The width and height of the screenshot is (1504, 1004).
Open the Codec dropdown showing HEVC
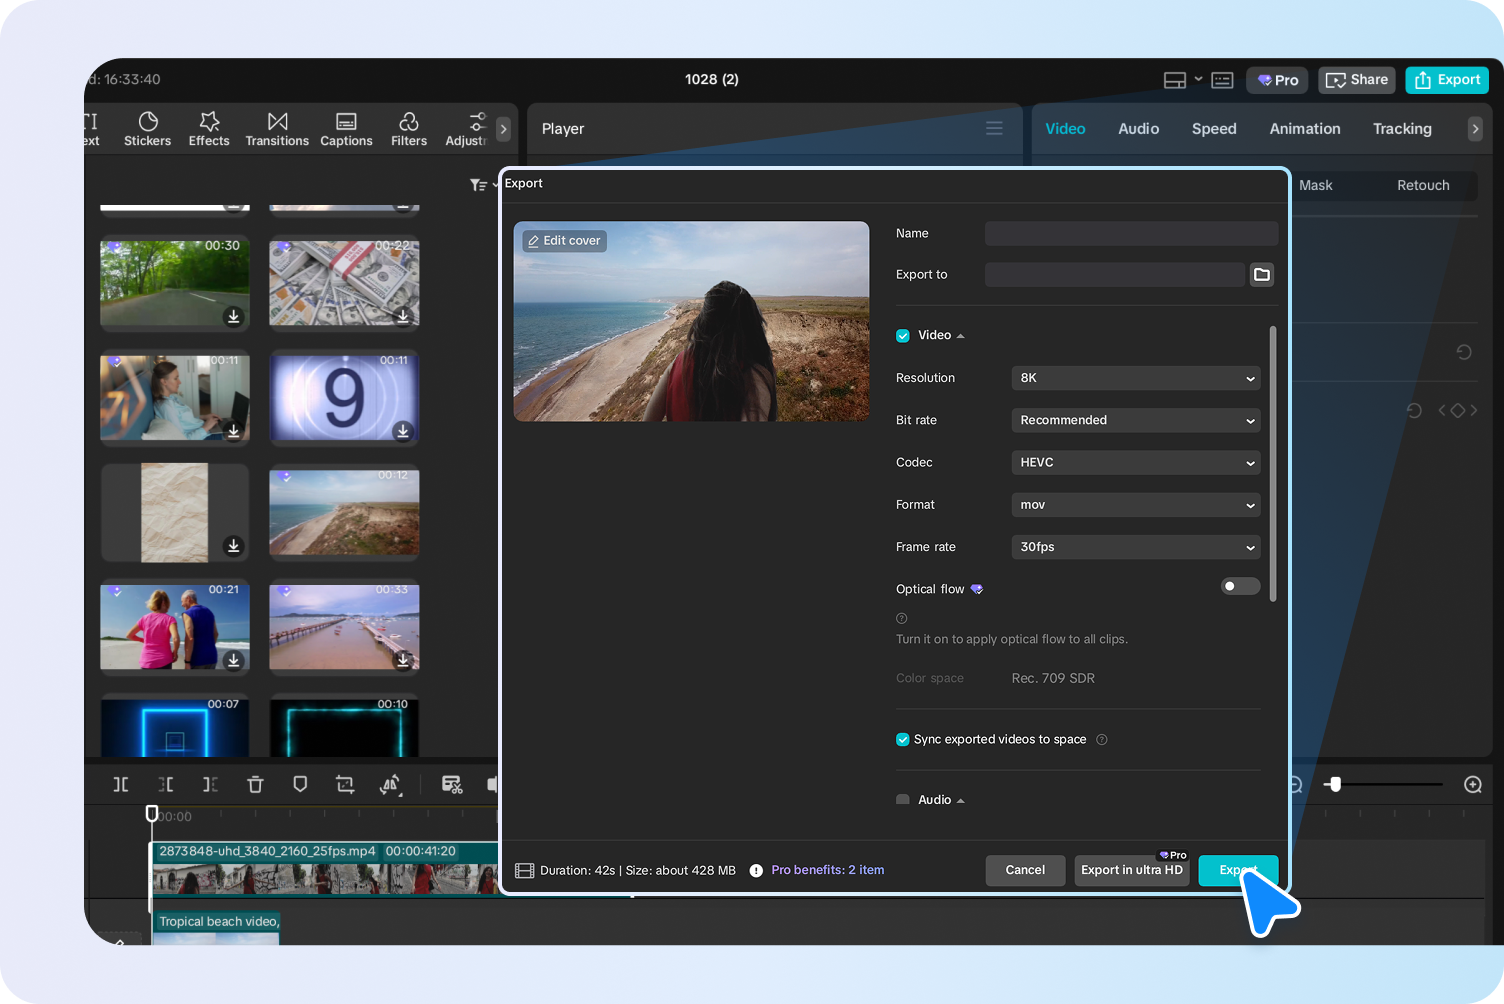pos(1135,462)
